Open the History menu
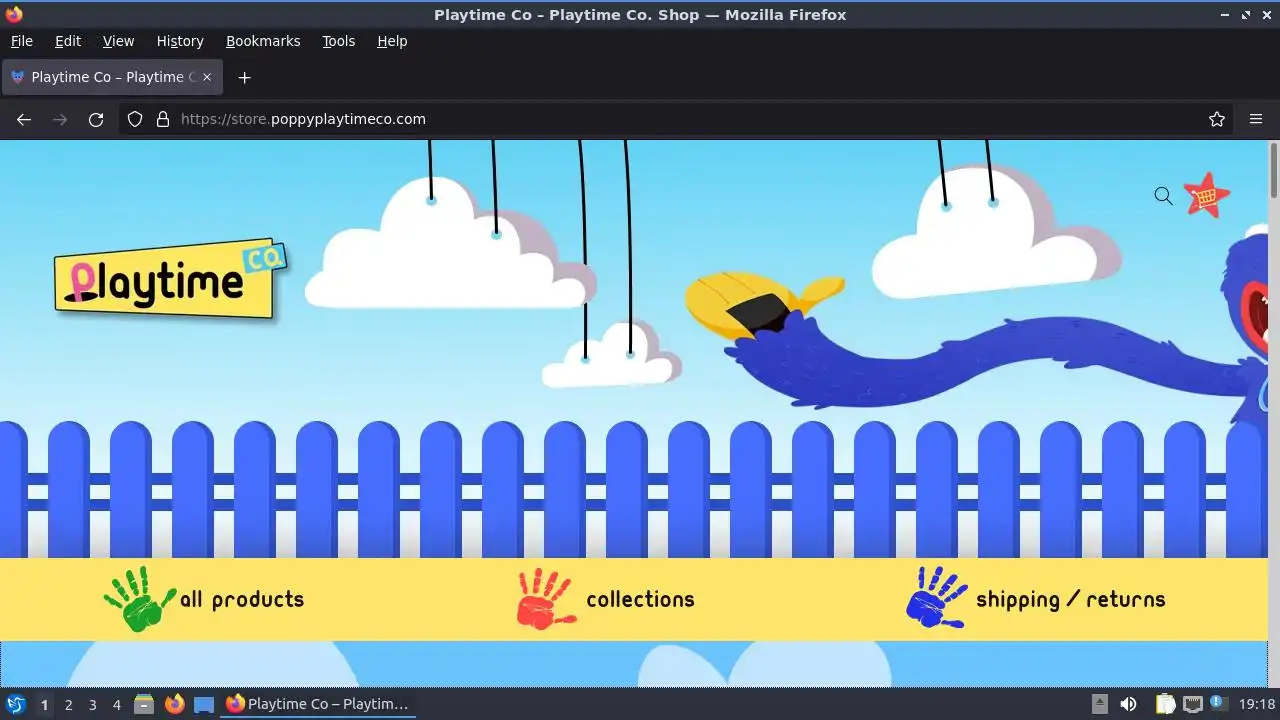Image resolution: width=1280 pixels, height=720 pixels. click(x=180, y=41)
